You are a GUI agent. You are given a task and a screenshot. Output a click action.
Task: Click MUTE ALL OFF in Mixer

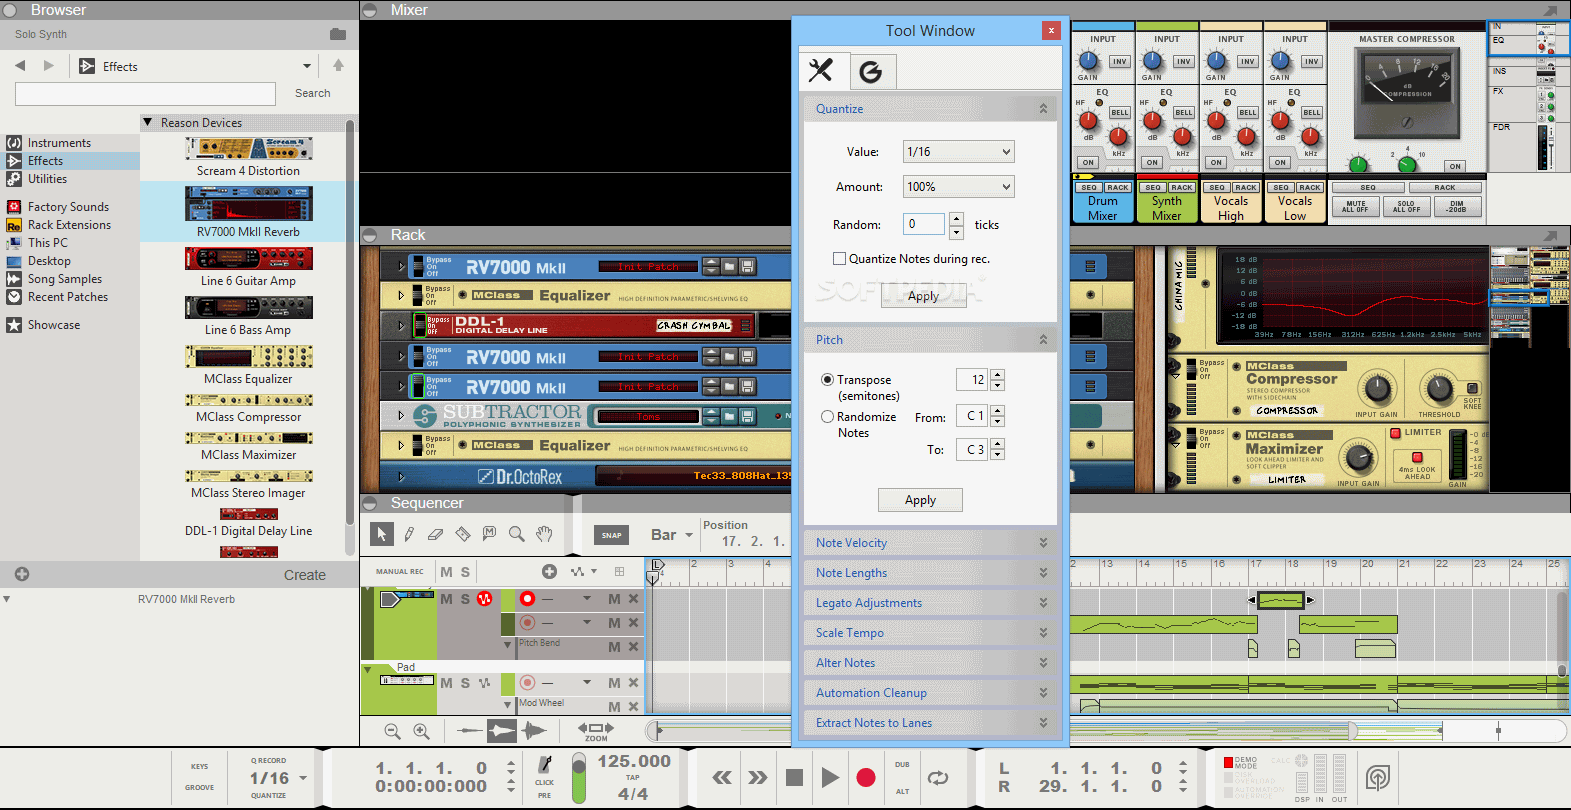pos(1355,207)
